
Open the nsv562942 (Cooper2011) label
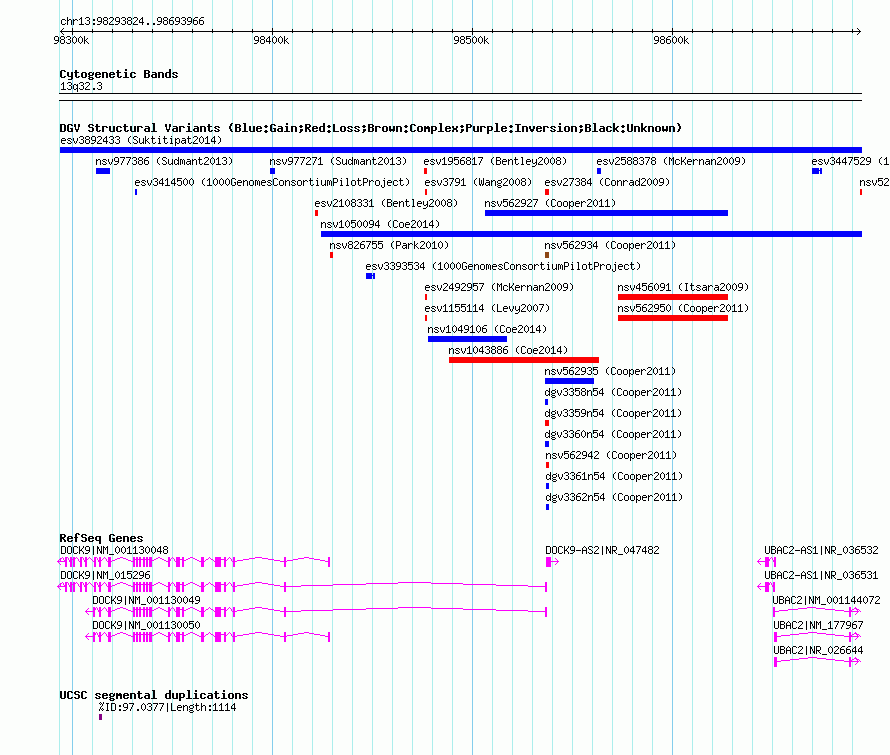[x=611, y=455]
